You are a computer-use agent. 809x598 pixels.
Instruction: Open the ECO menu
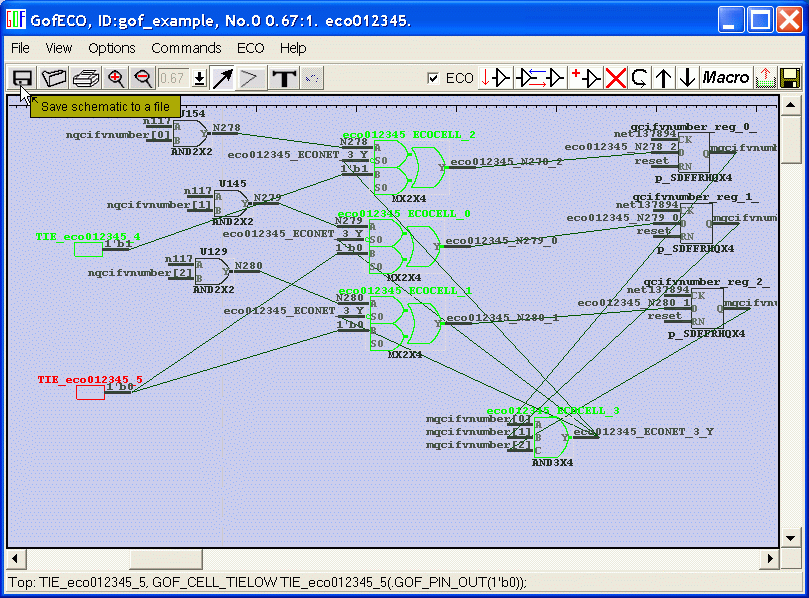pos(250,48)
